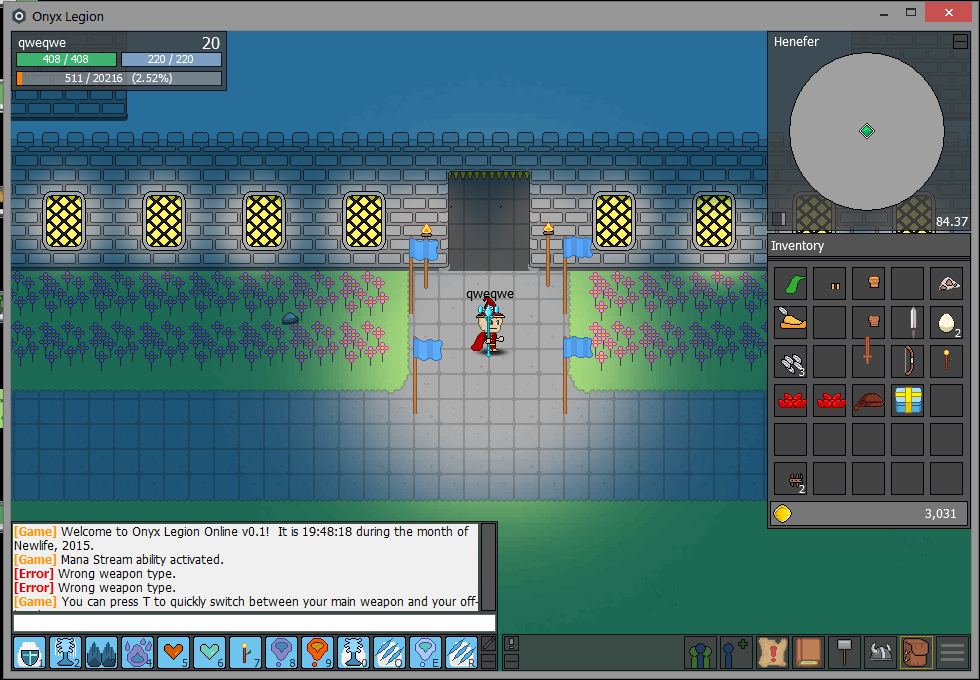Viewport: 980px width, 680px height.
Task: Use the water spout ability in slot 0
Action: [353, 652]
